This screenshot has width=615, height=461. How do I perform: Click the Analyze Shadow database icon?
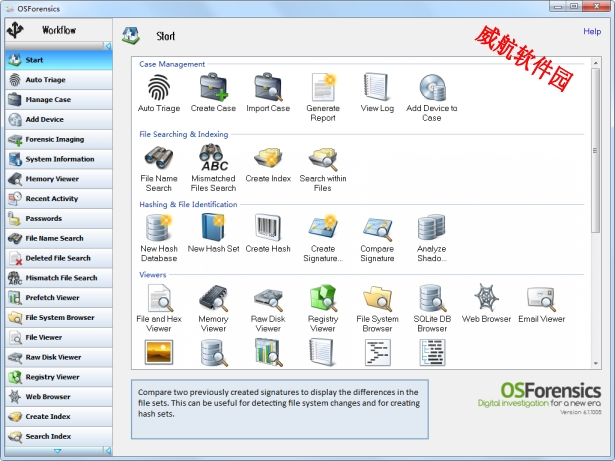point(431,228)
